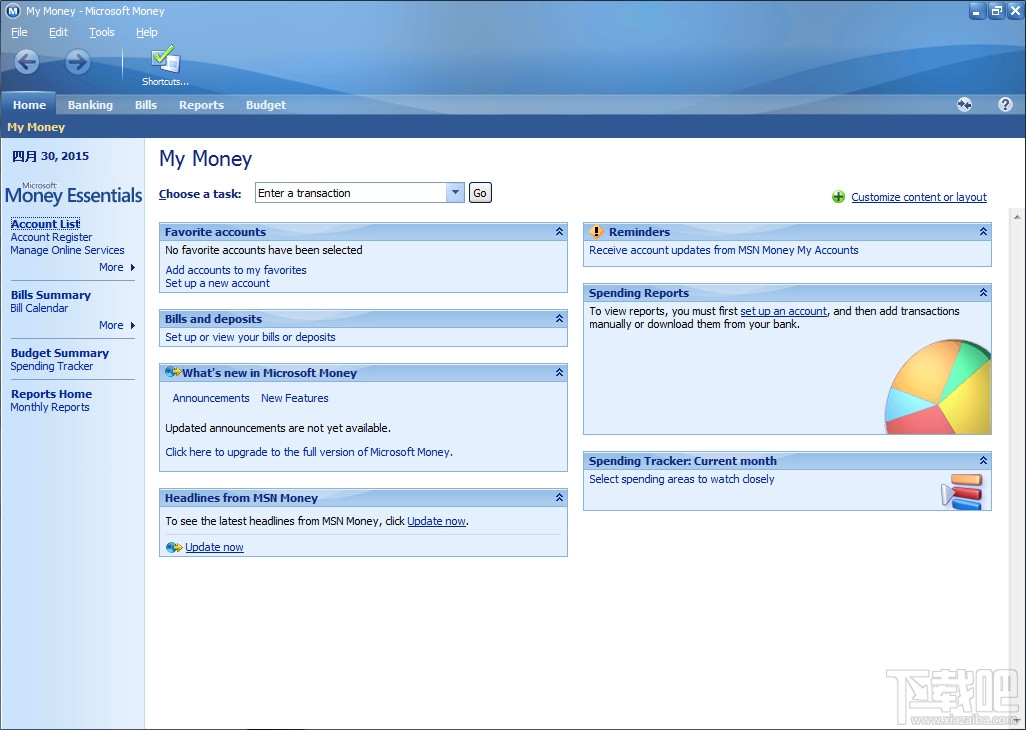Click Set up or view your bills or deposits
This screenshot has height=730, width=1026.
pos(250,337)
